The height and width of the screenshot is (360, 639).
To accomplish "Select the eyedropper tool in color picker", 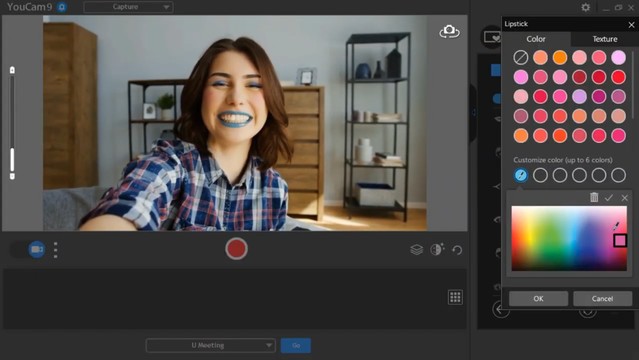I will (616, 225).
